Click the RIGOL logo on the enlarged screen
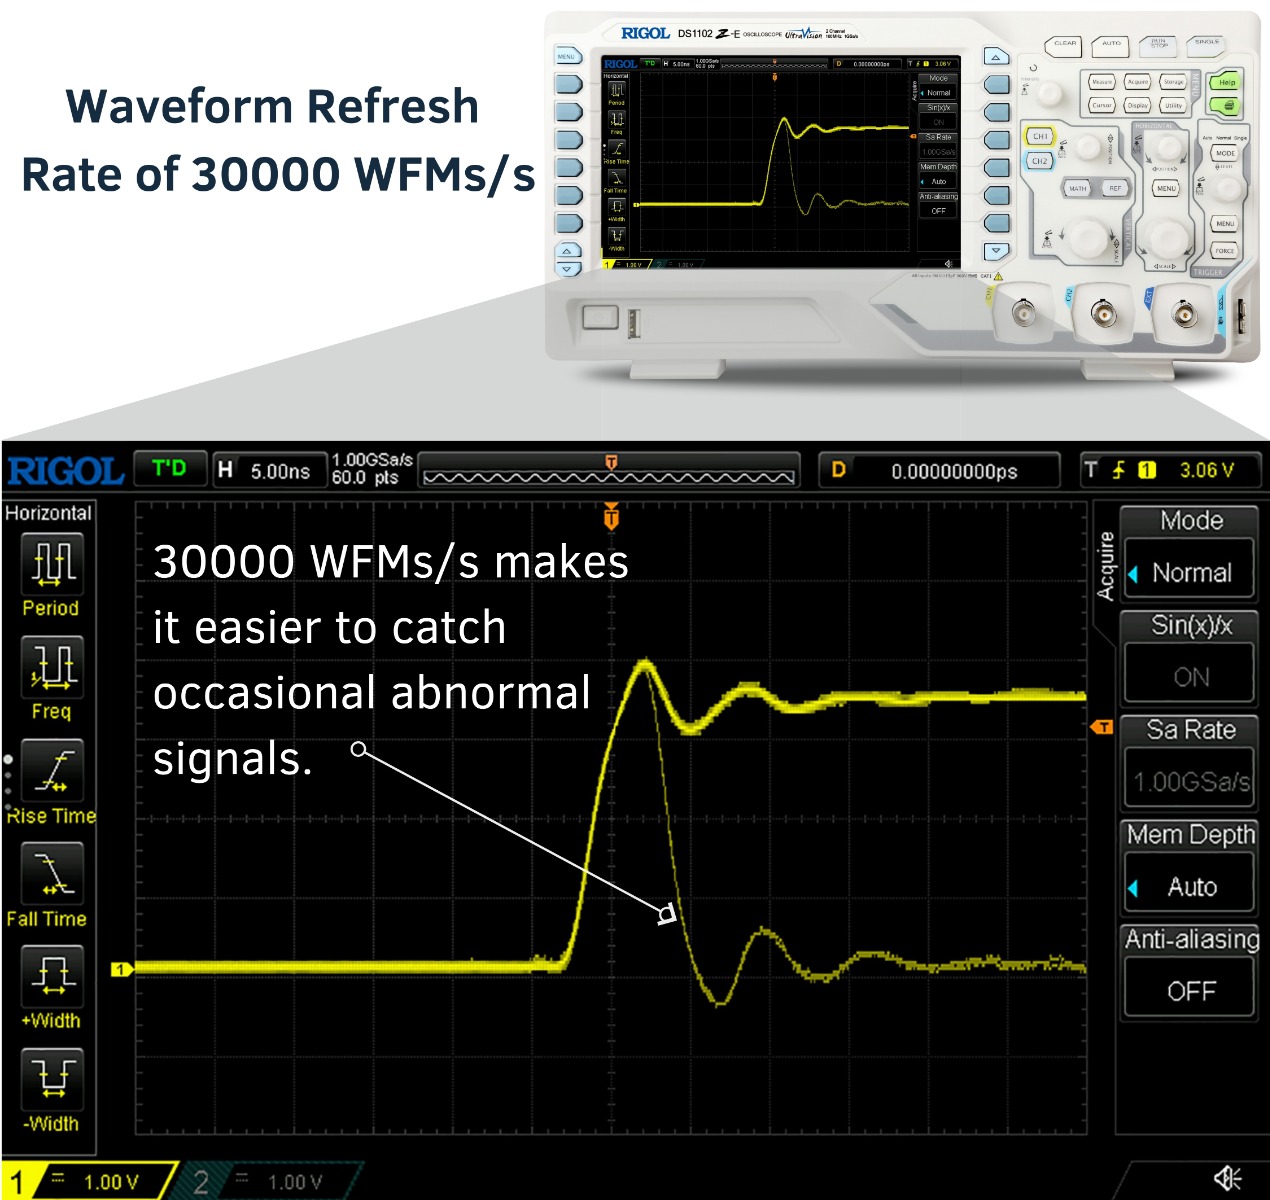This screenshot has width=1270, height=1200. coord(64,470)
